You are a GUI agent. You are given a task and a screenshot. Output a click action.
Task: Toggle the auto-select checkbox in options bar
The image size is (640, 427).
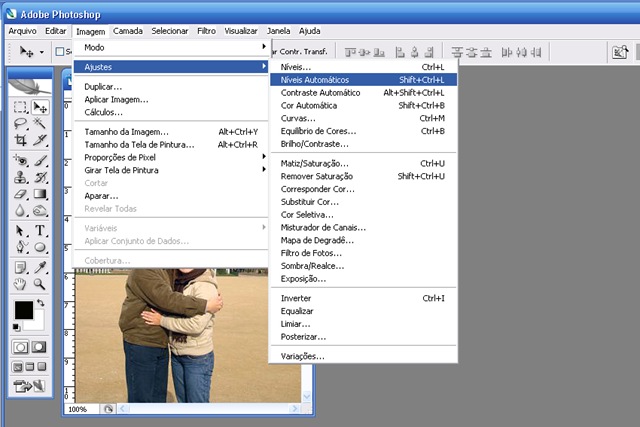pyautogui.click(x=60, y=51)
